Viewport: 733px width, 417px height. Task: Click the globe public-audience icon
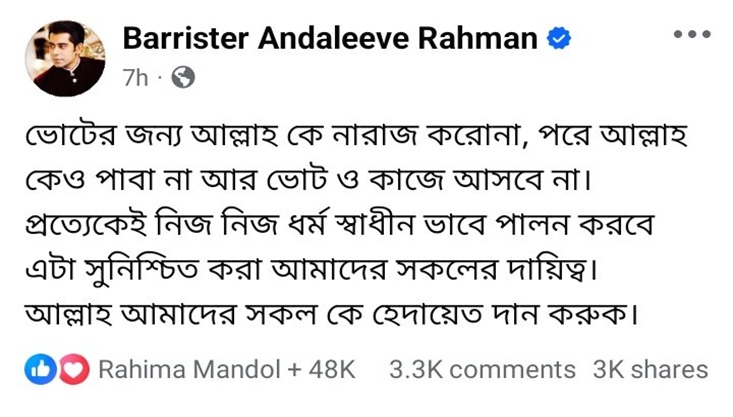(183, 77)
